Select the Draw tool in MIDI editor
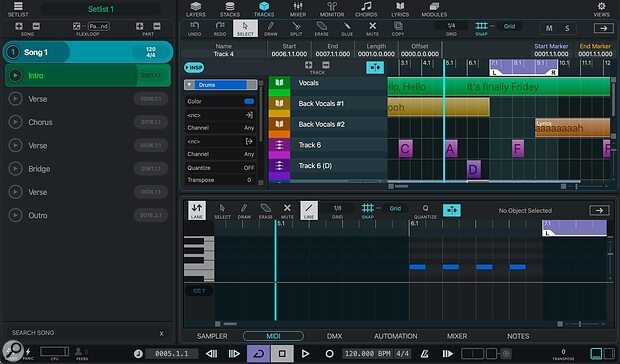Viewport: 620px width, 364px height. tap(244, 211)
